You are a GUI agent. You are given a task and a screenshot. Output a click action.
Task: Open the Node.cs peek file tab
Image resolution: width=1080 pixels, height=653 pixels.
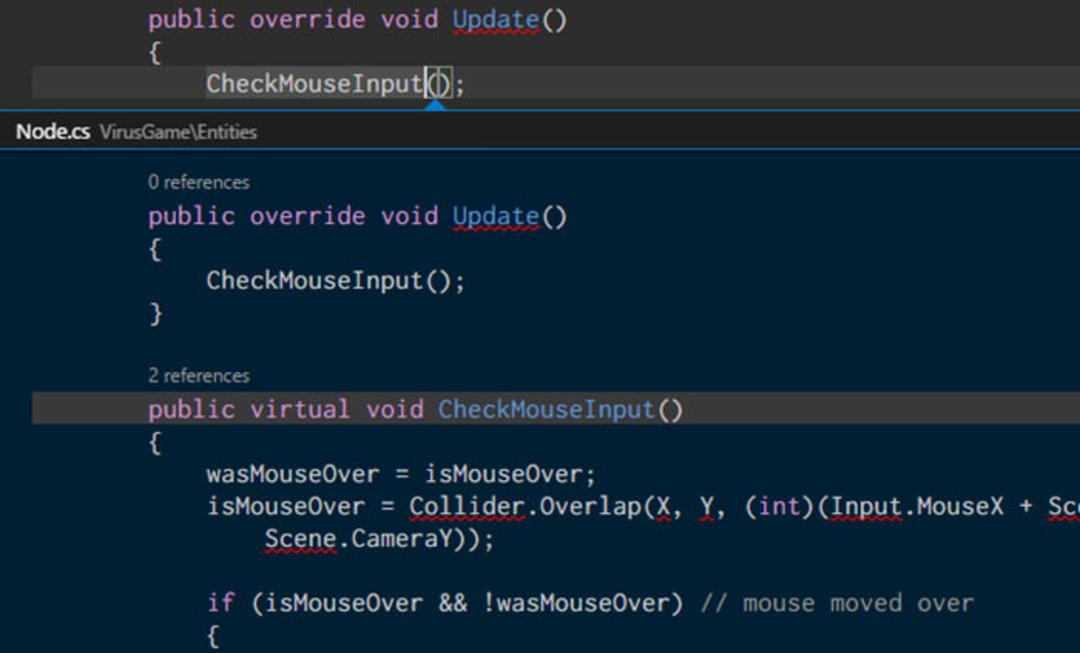coord(53,132)
